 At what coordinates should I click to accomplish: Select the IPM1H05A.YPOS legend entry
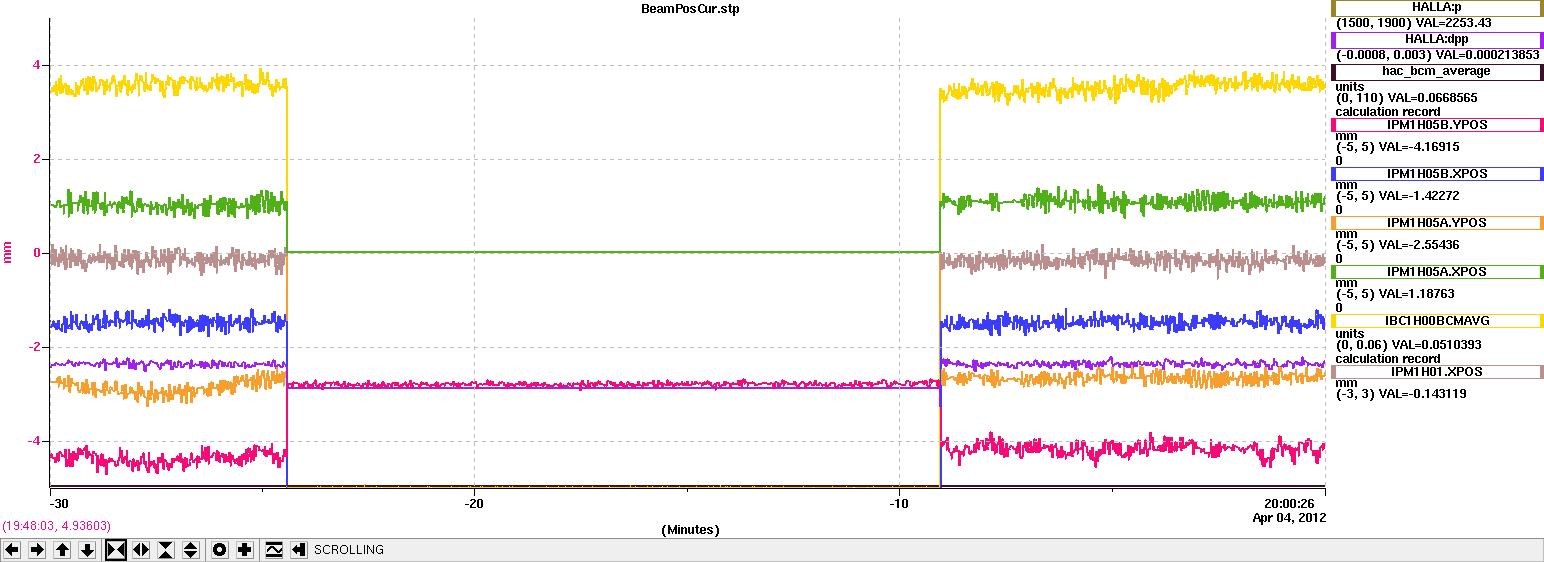coord(1437,223)
